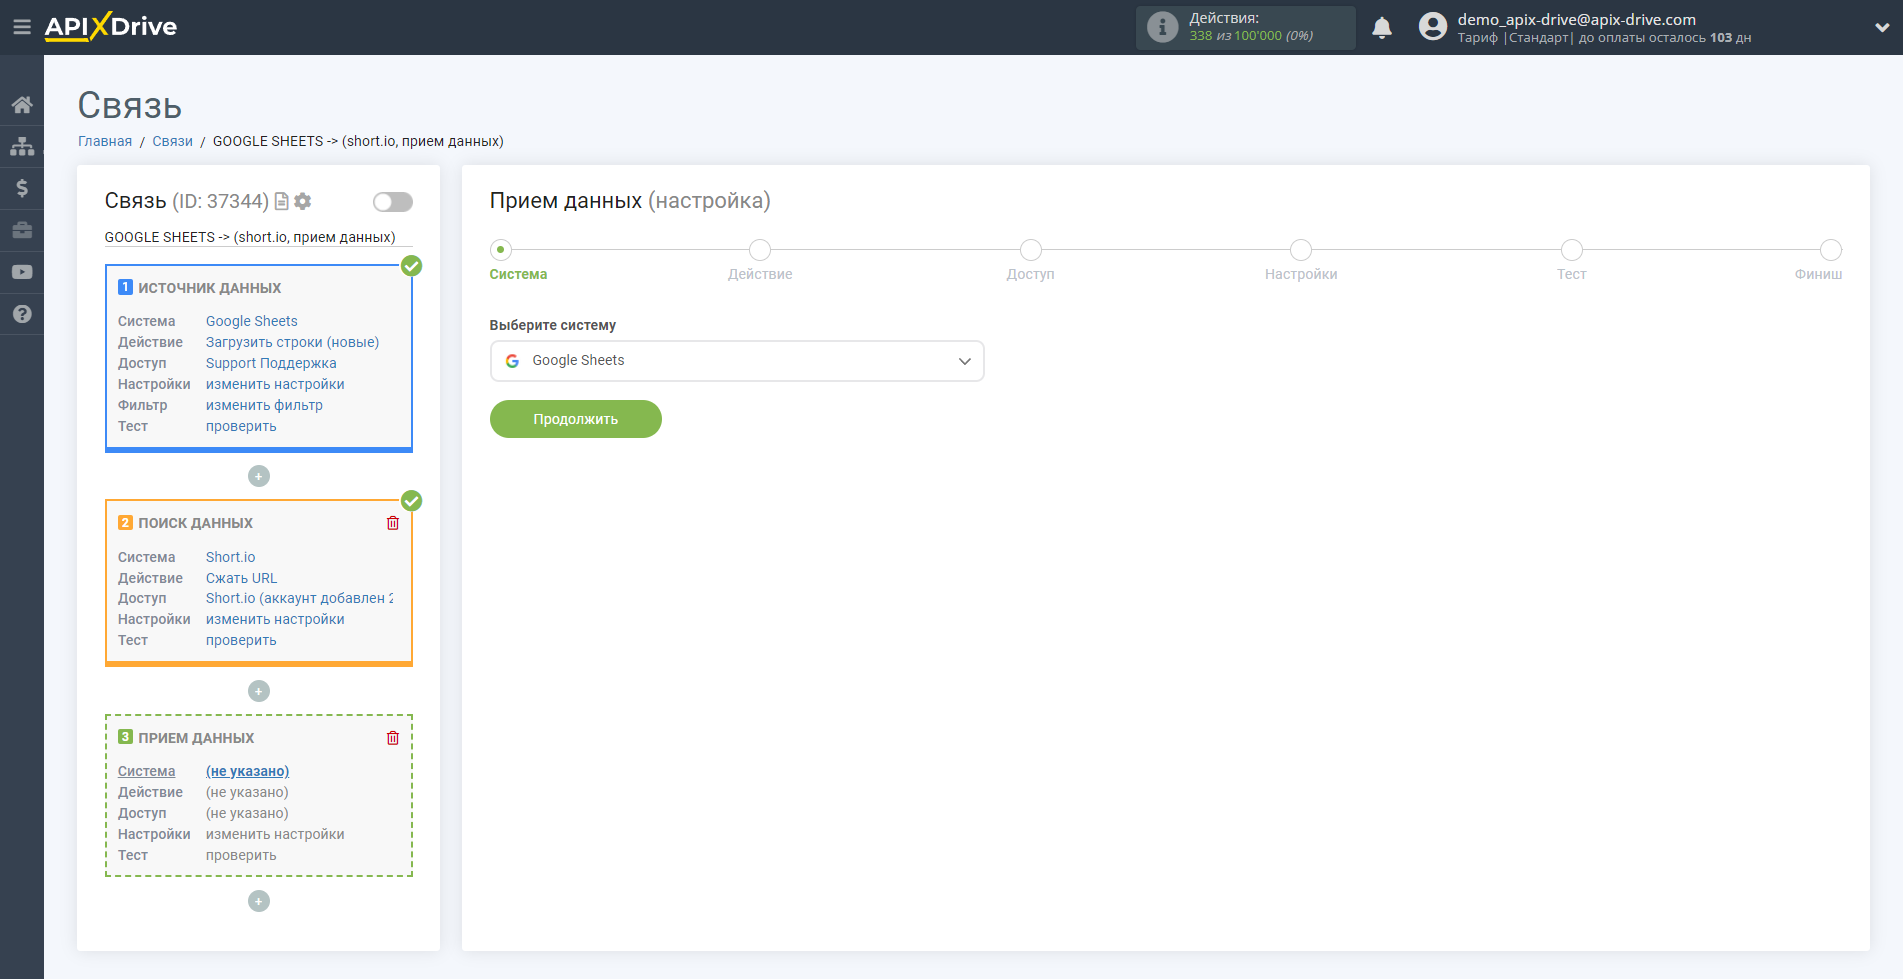Click изменить фильтр link

tap(264, 405)
